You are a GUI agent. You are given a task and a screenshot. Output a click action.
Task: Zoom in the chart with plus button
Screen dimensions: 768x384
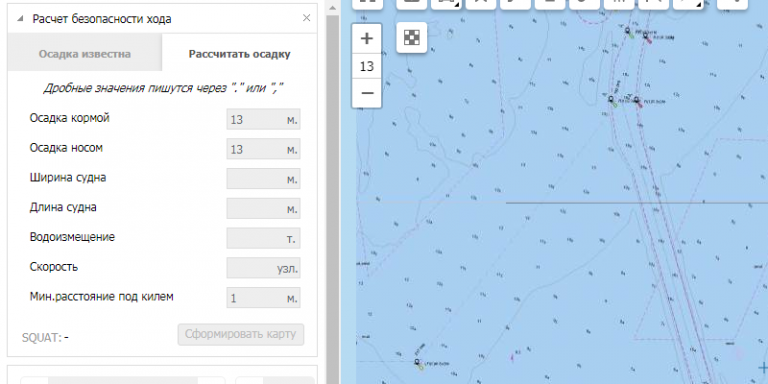coord(367,38)
